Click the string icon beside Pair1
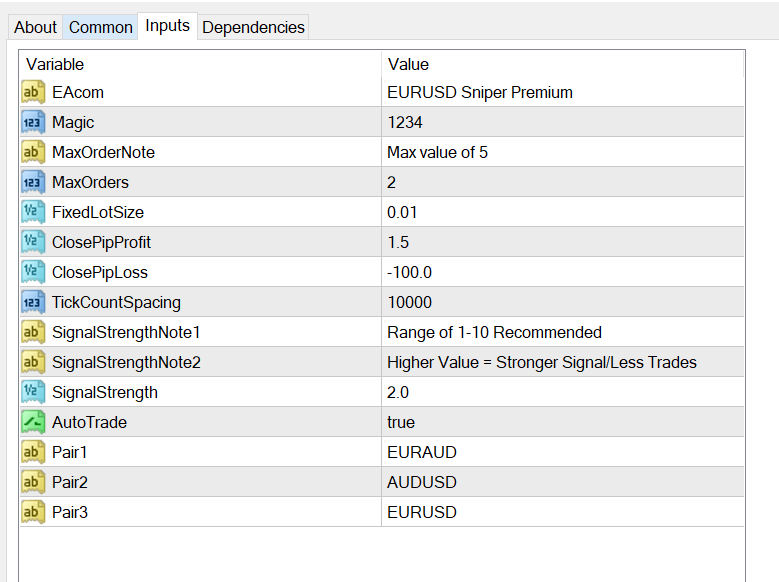Viewport: 779px width, 582px height. pos(33,452)
